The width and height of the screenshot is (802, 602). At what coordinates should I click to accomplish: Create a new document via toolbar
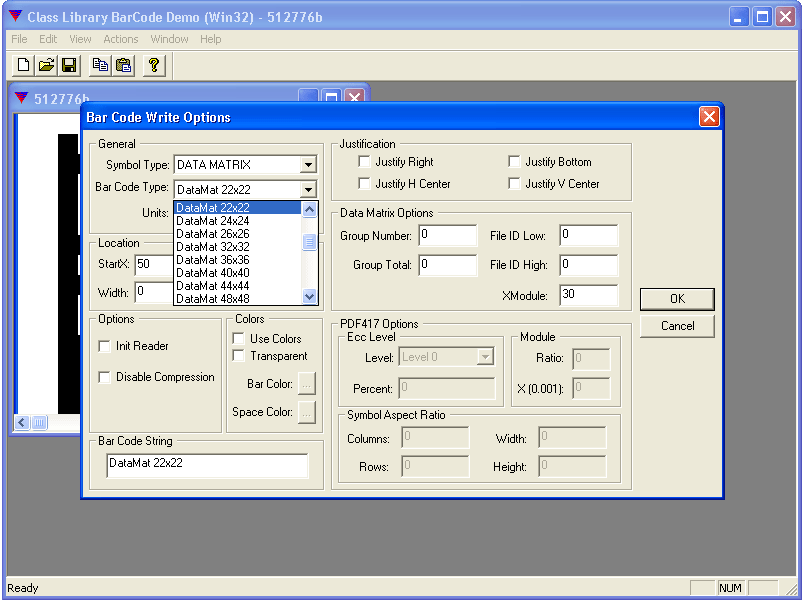[21, 64]
